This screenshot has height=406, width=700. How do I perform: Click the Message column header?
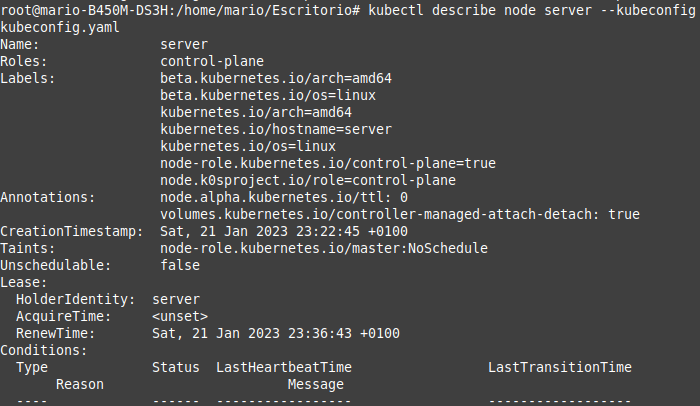point(316,384)
